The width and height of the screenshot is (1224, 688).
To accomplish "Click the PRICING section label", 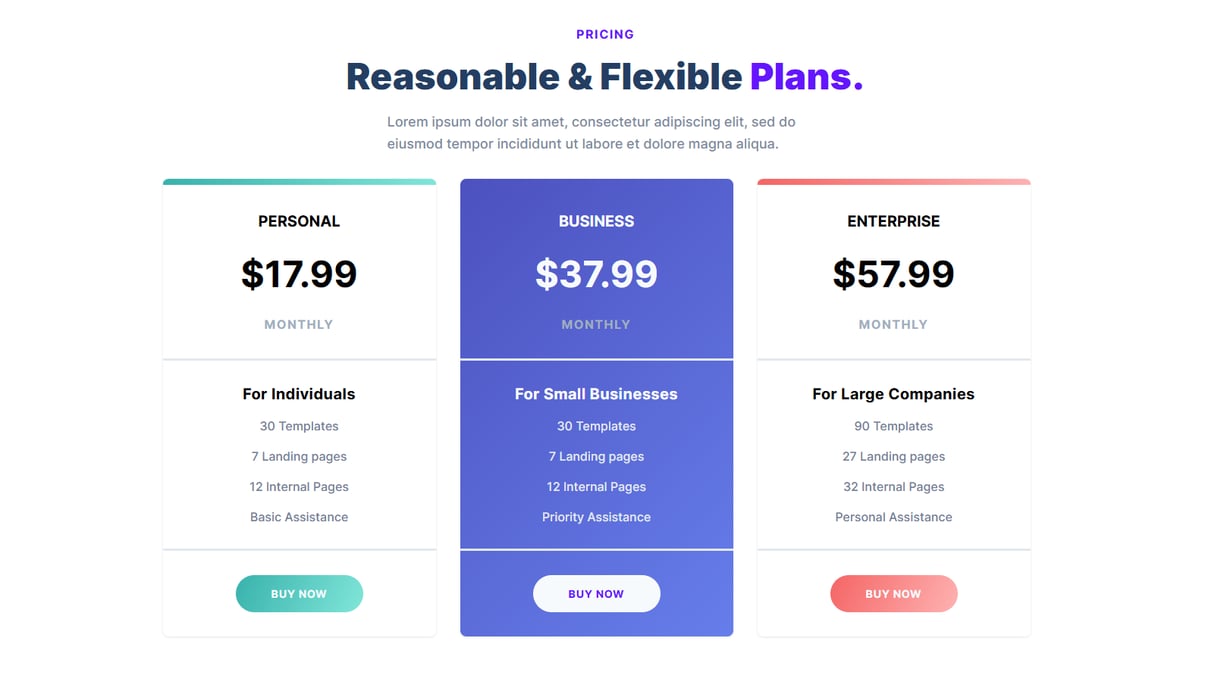I will click(x=605, y=34).
